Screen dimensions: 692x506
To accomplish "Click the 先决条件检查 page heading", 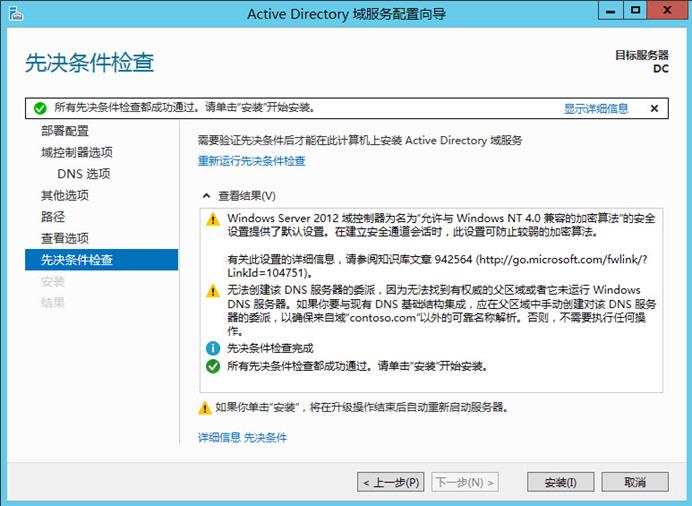I will click(x=90, y=63).
